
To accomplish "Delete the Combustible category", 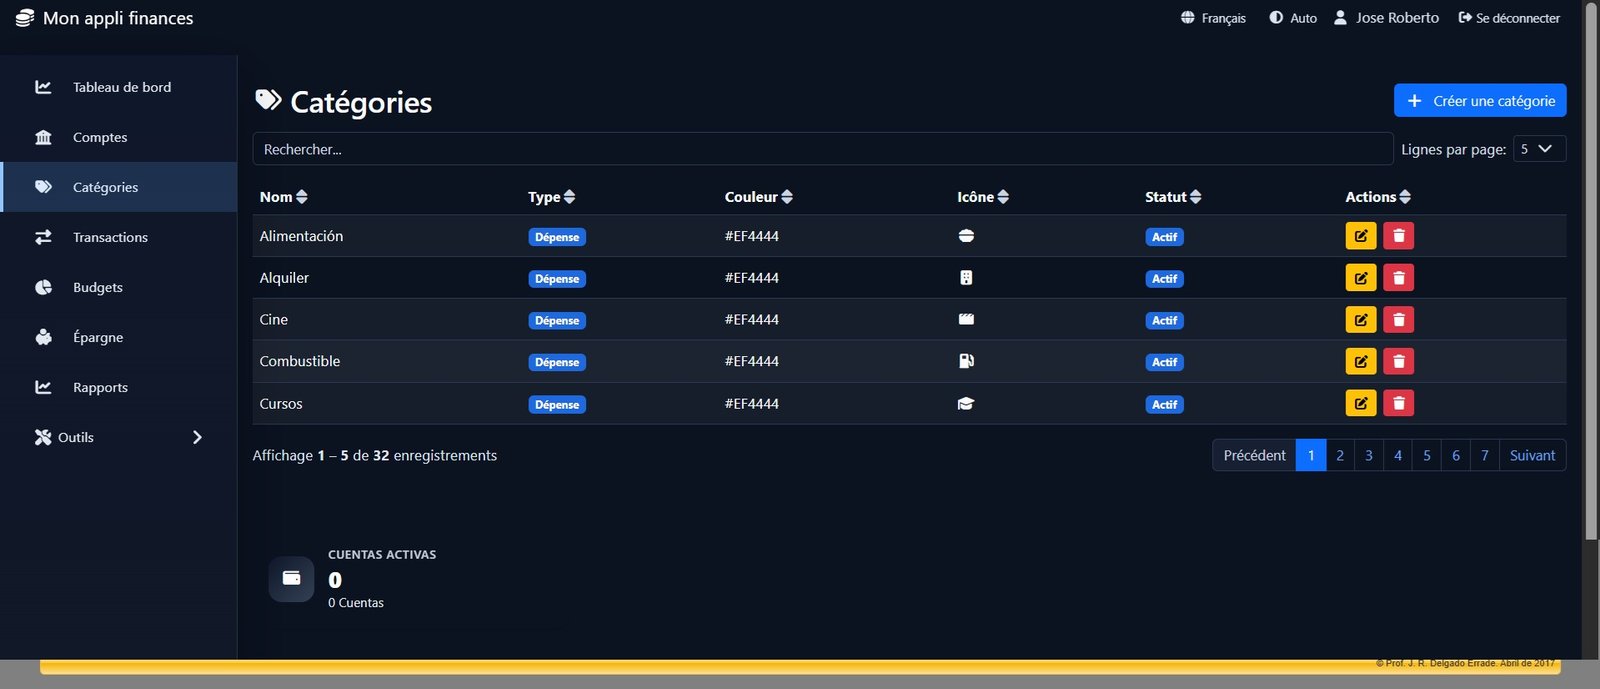I will tap(1399, 361).
